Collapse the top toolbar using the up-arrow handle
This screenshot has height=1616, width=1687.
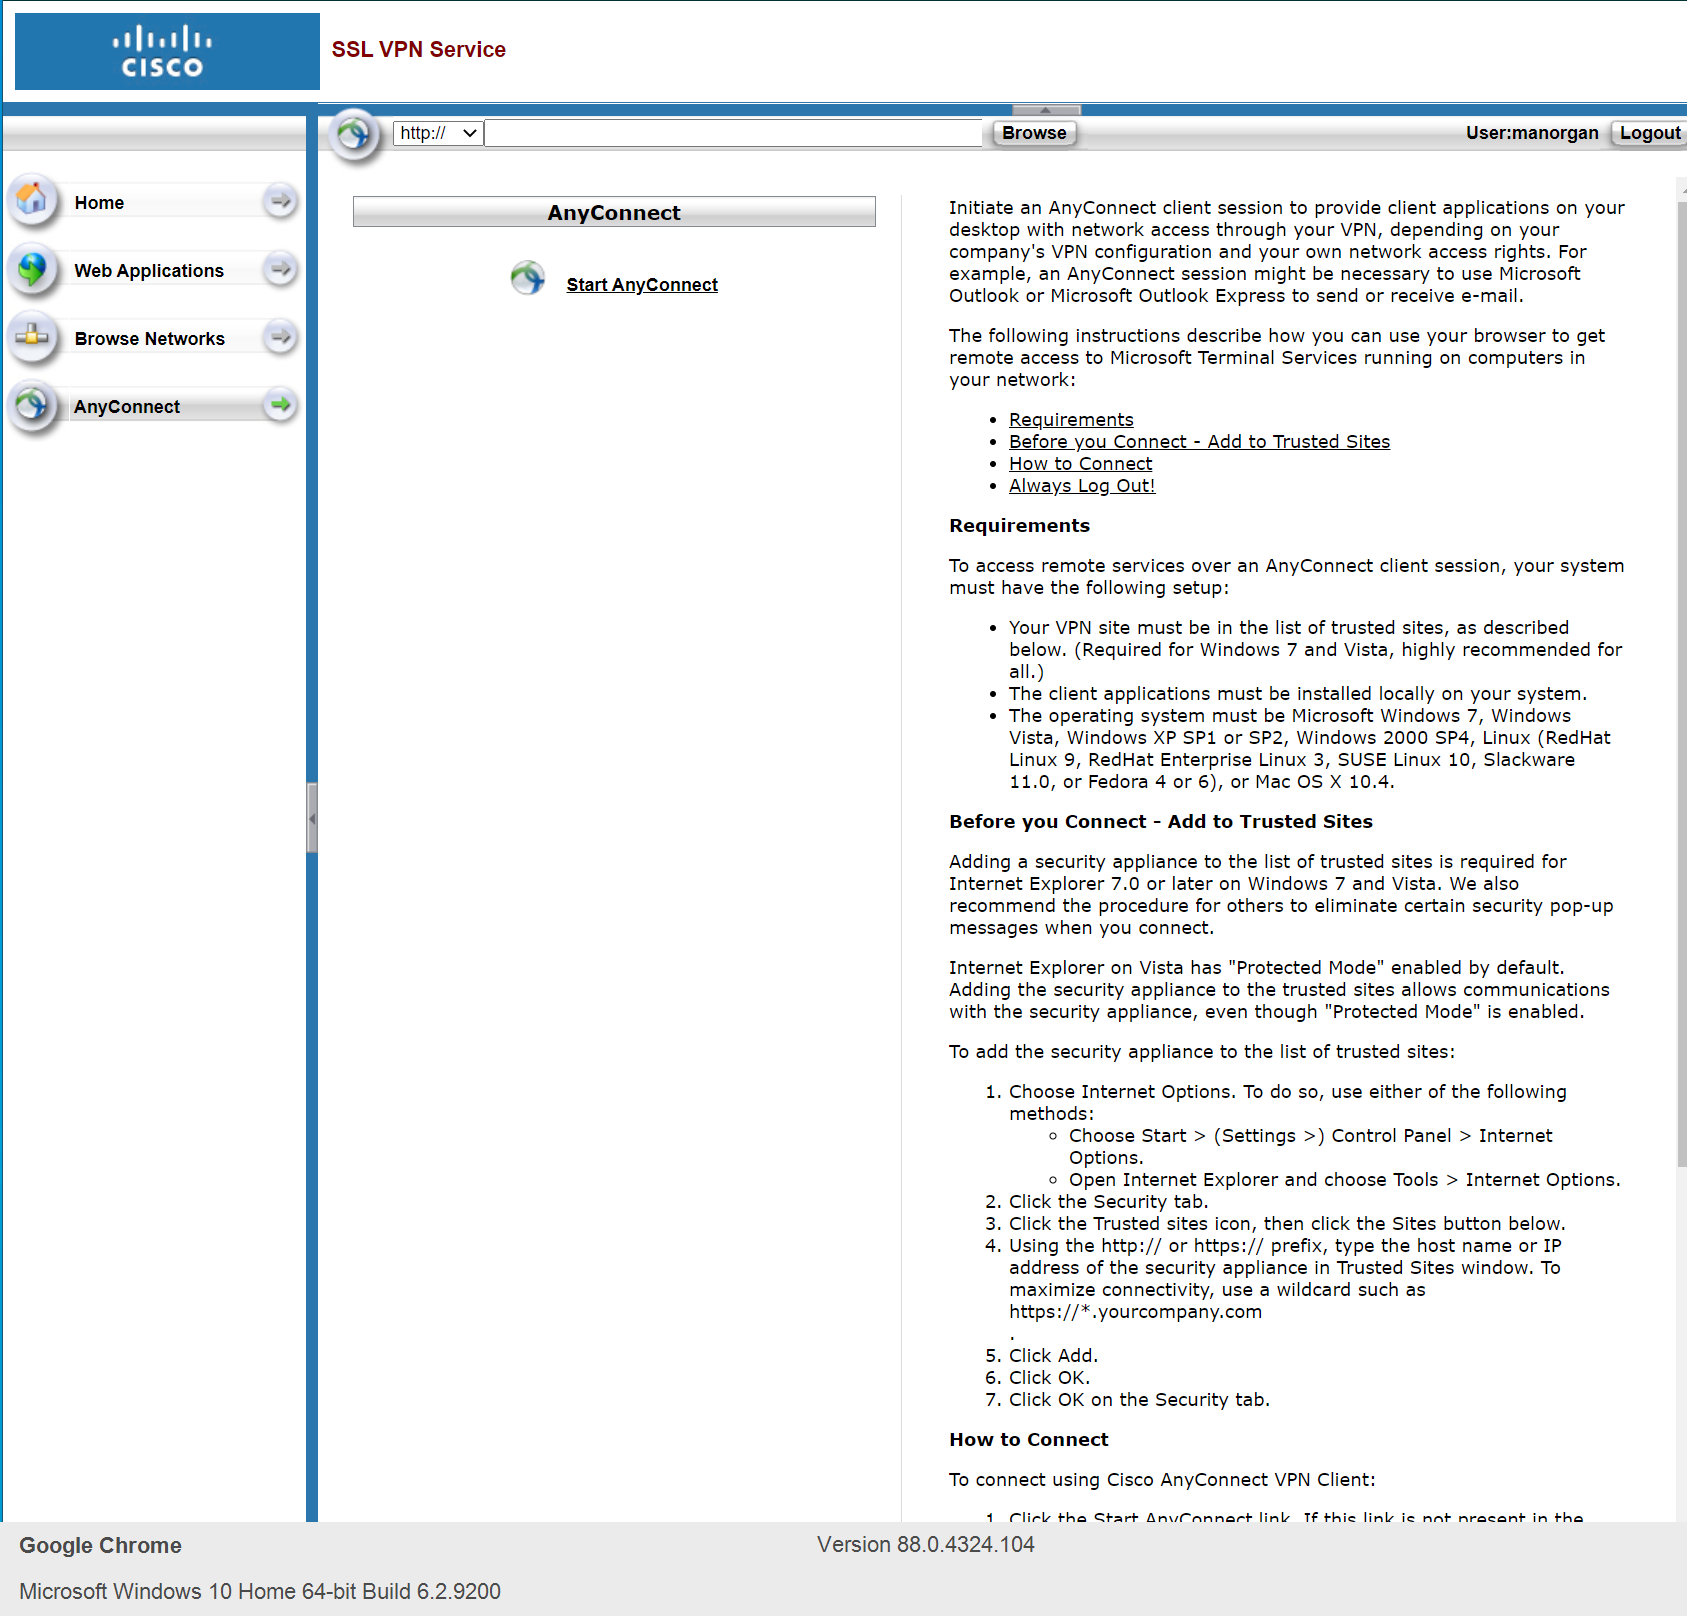1045,109
